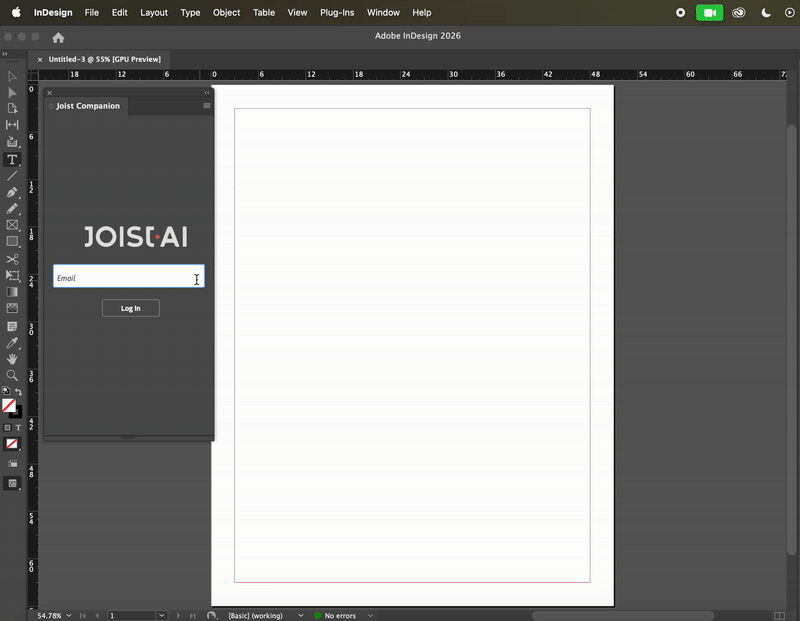Pick the Direct Selection tool
The height and width of the screenshot is (621, 800).
tap(12, 93)
